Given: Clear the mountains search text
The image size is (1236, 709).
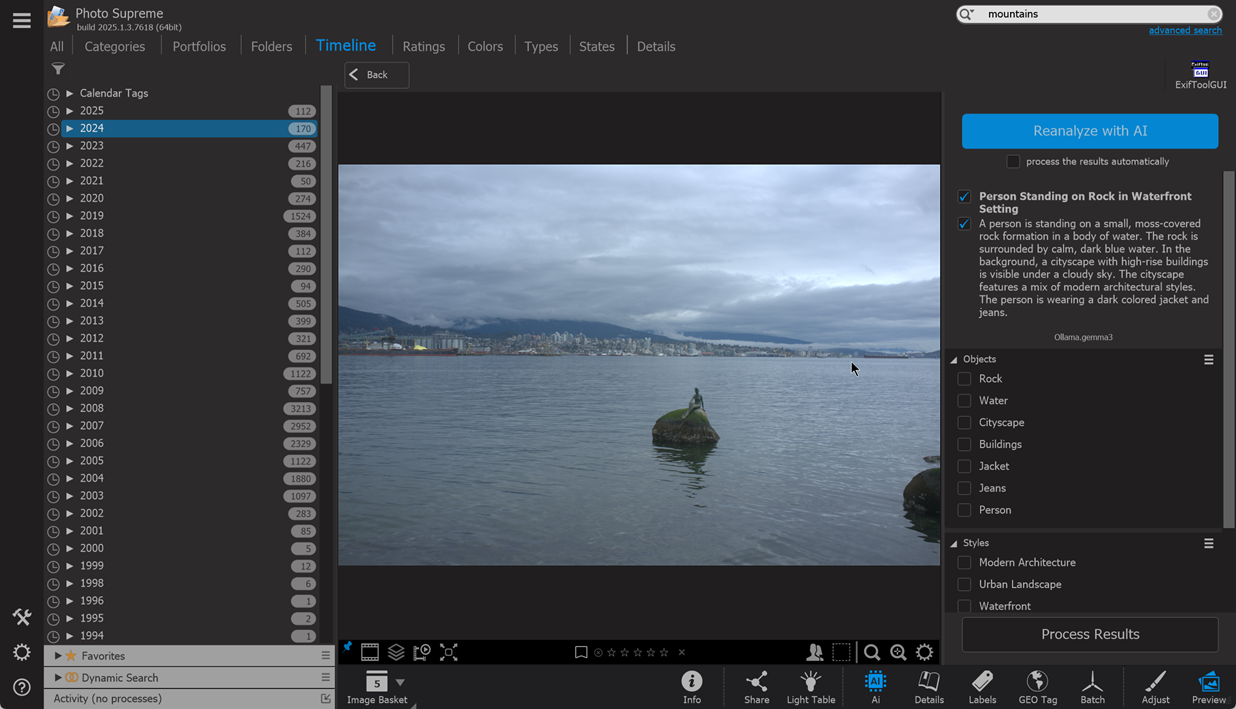Looking at the screenshot, I should point(1213,14).
